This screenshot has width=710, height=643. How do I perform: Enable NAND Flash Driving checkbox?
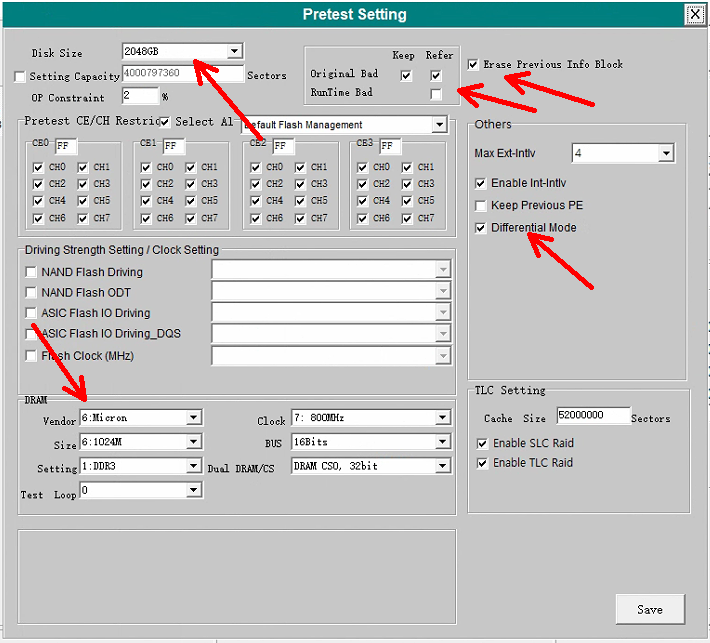click(x=31, y=272)
